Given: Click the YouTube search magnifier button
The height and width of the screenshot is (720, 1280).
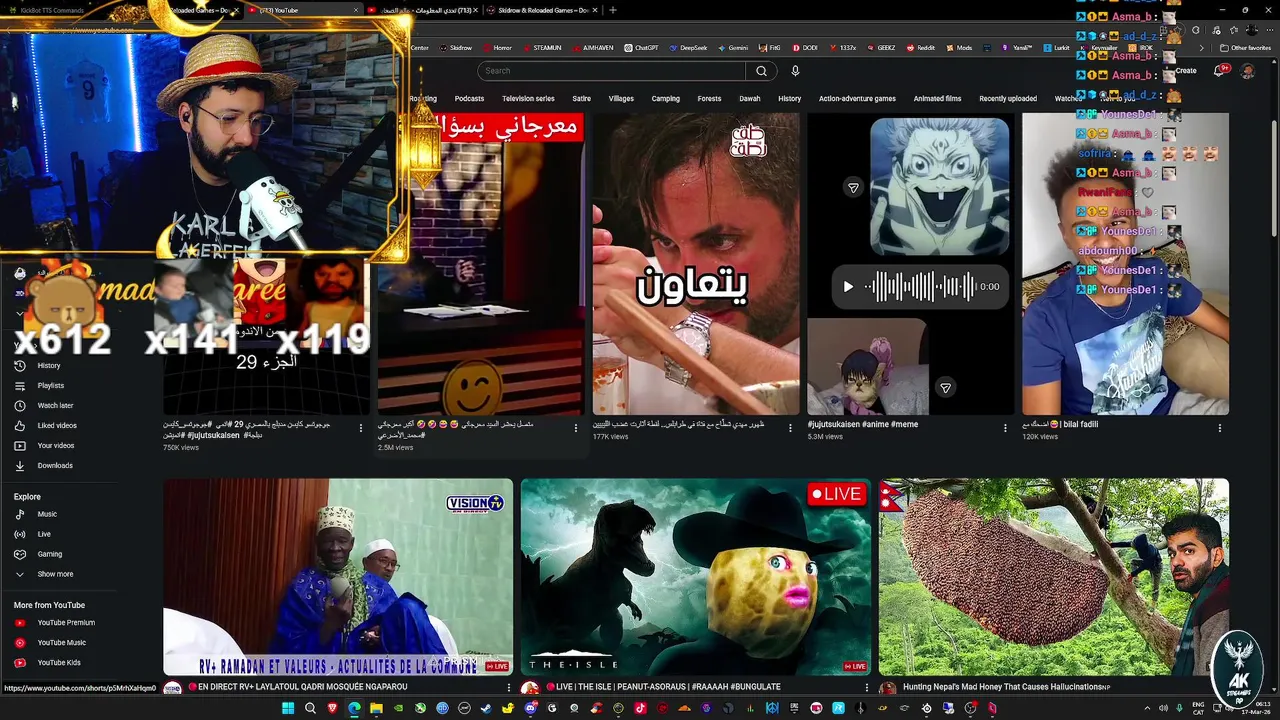Looking at the screenshot, I should (761, 71).
